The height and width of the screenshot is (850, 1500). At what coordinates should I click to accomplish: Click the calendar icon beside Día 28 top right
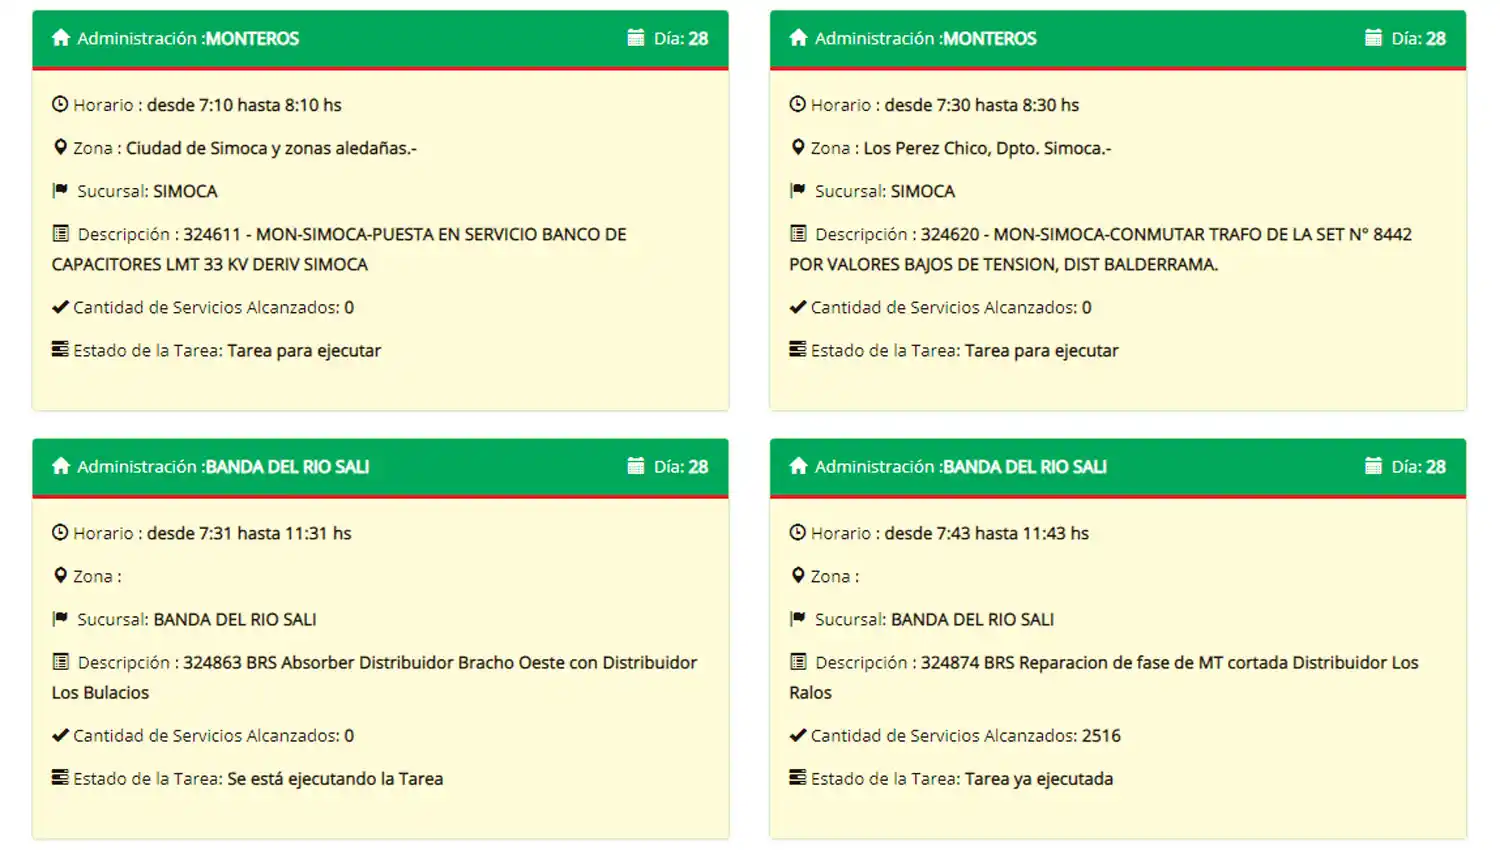click(x=1371, y=36)
